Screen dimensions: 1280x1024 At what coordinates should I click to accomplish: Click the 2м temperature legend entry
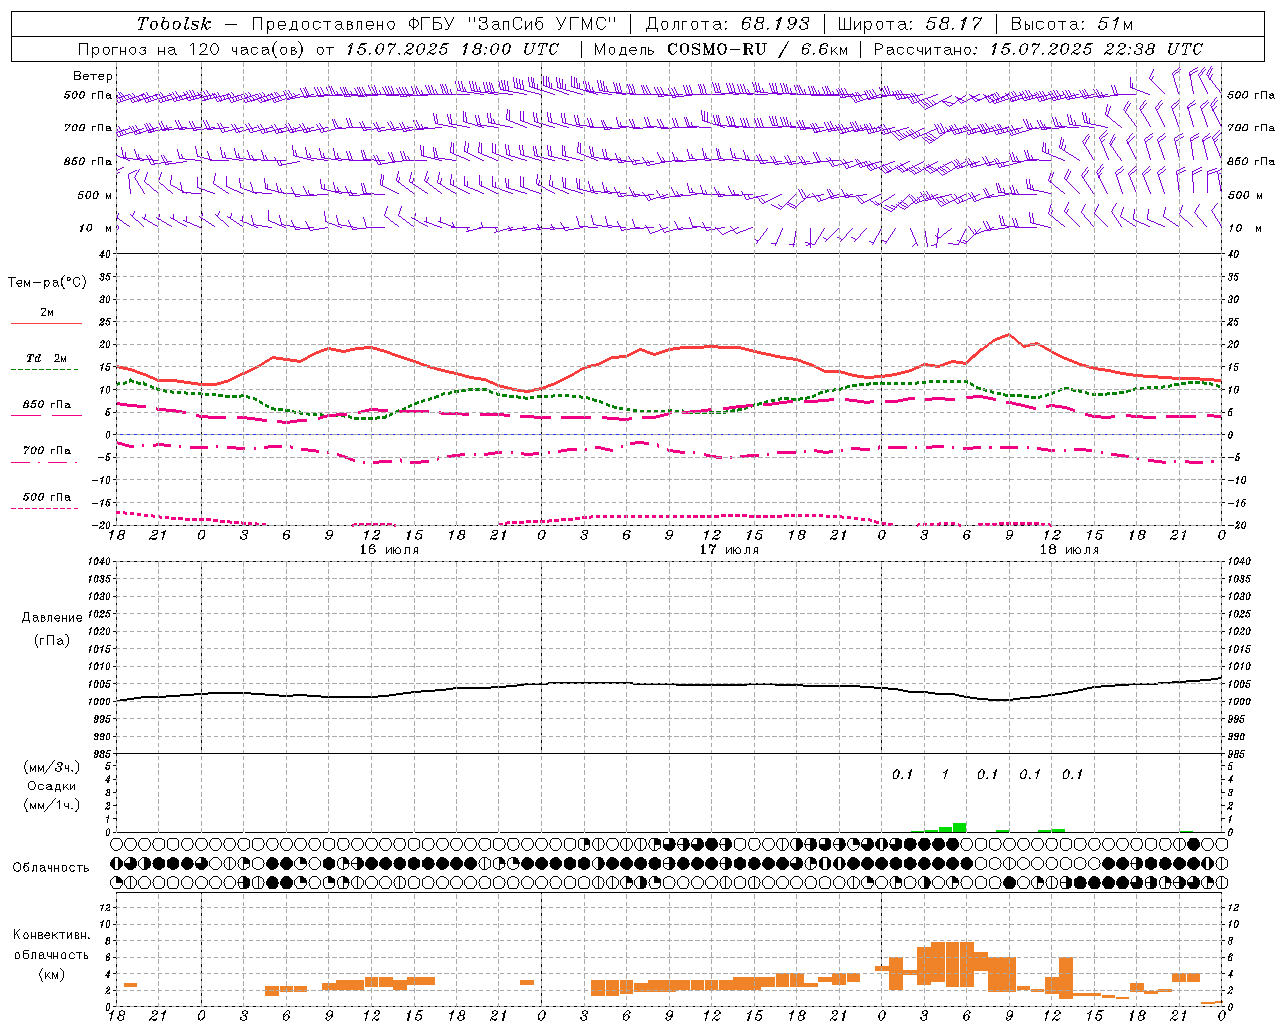[47, 312]
